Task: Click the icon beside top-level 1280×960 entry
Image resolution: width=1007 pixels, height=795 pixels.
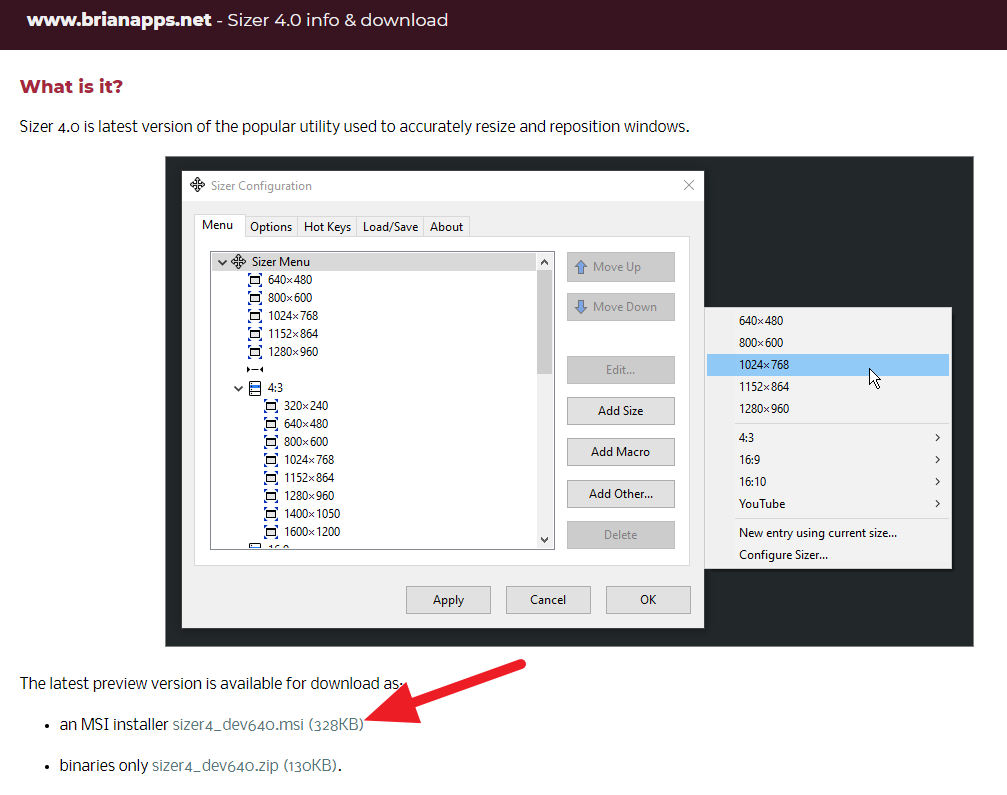Action: pos(255,352)
